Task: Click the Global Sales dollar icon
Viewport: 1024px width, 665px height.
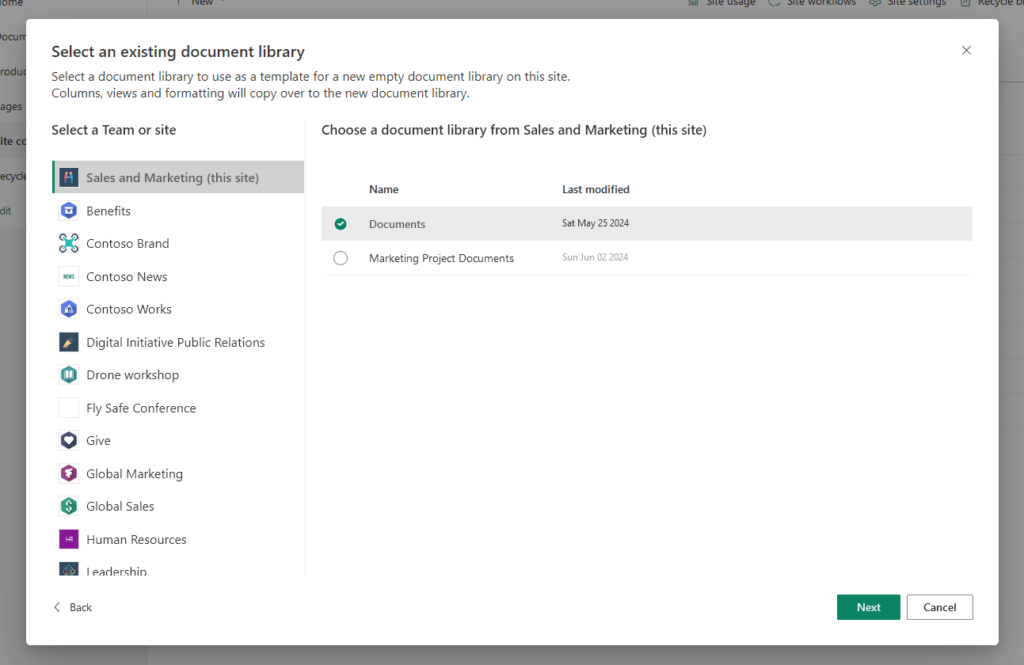Action: [69, 506]
